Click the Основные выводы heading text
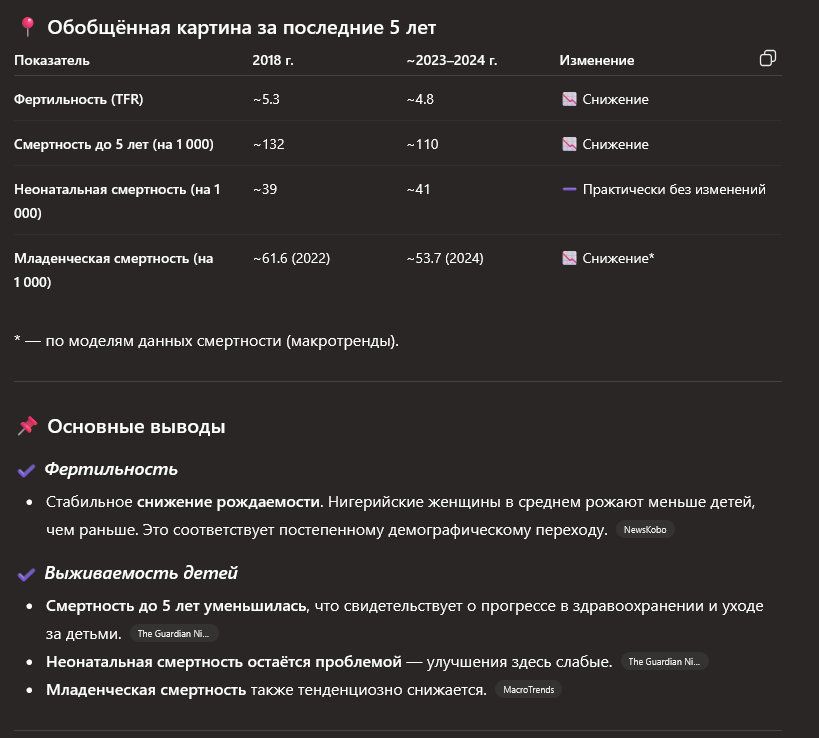This screenshot has width=819, height=738. tap(136, 427)
